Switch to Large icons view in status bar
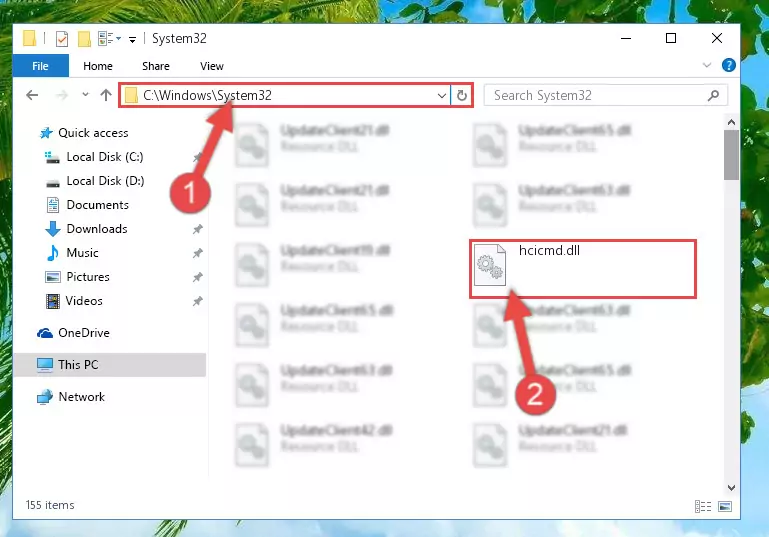 (725, 506)
